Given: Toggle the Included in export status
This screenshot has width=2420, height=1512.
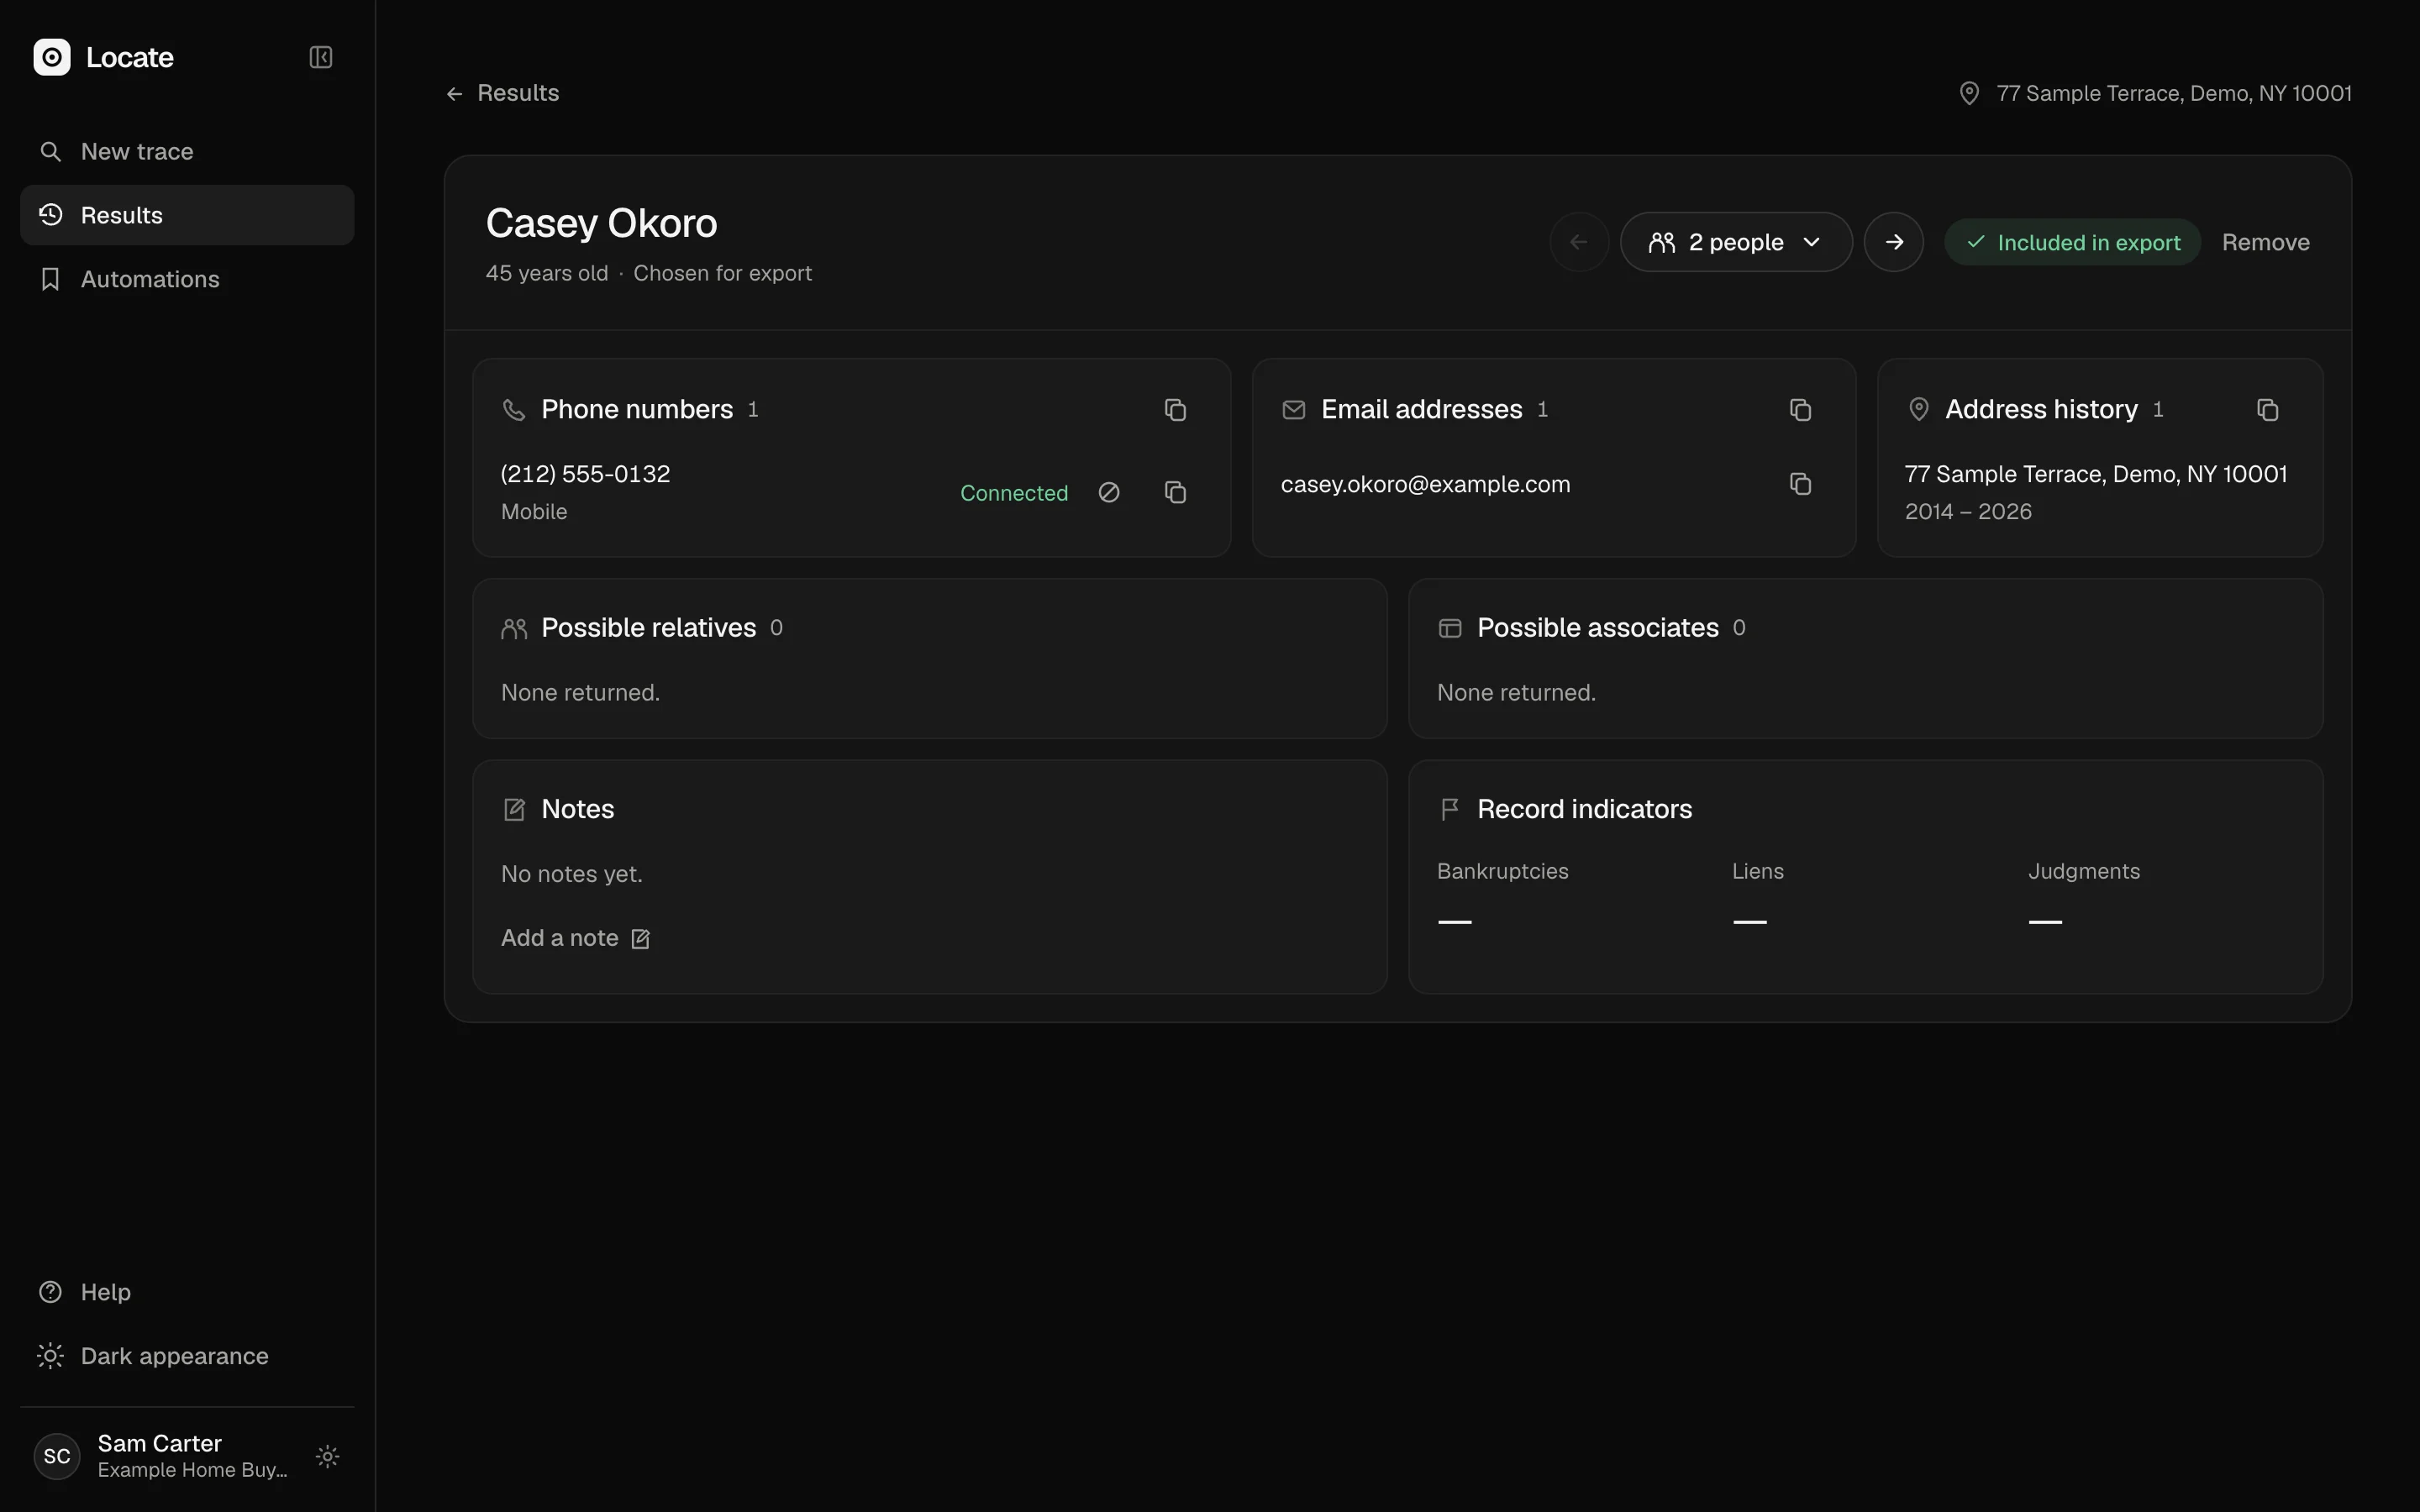Looking at the screenshot, I should (x=2072, y=242).
